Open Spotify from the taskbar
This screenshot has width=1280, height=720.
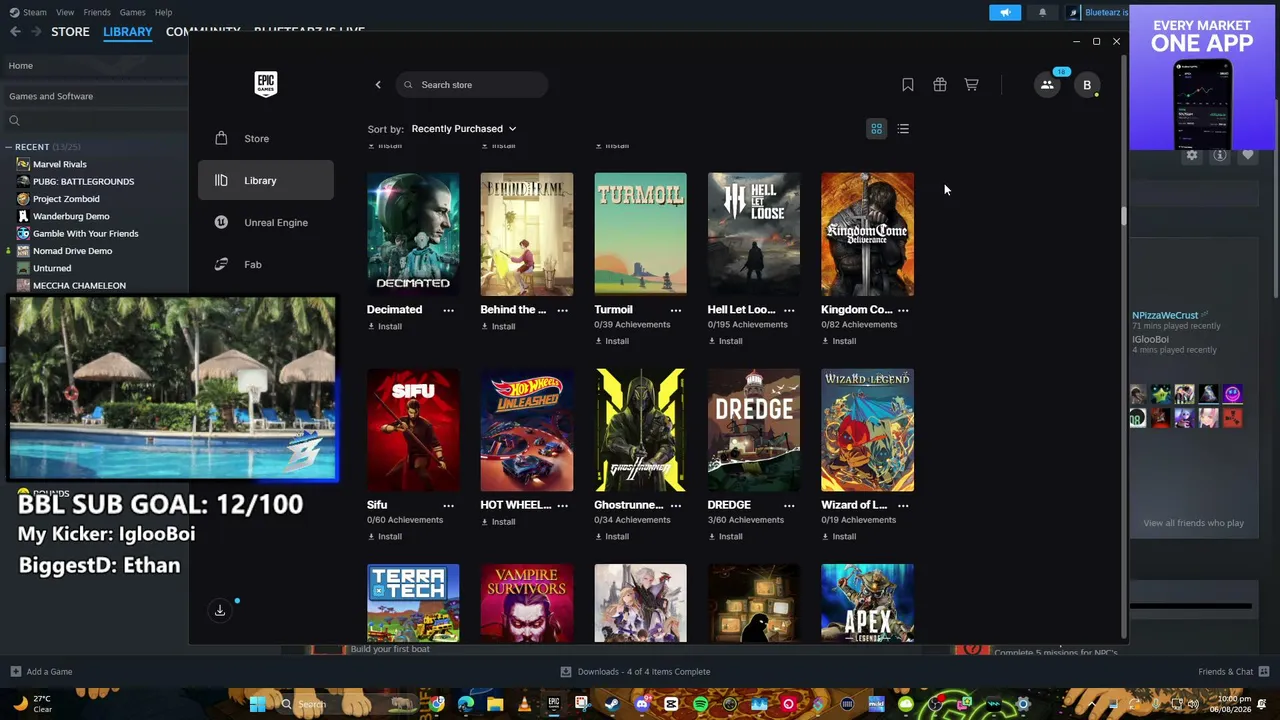pyautogui.click(x=700, y=704)
